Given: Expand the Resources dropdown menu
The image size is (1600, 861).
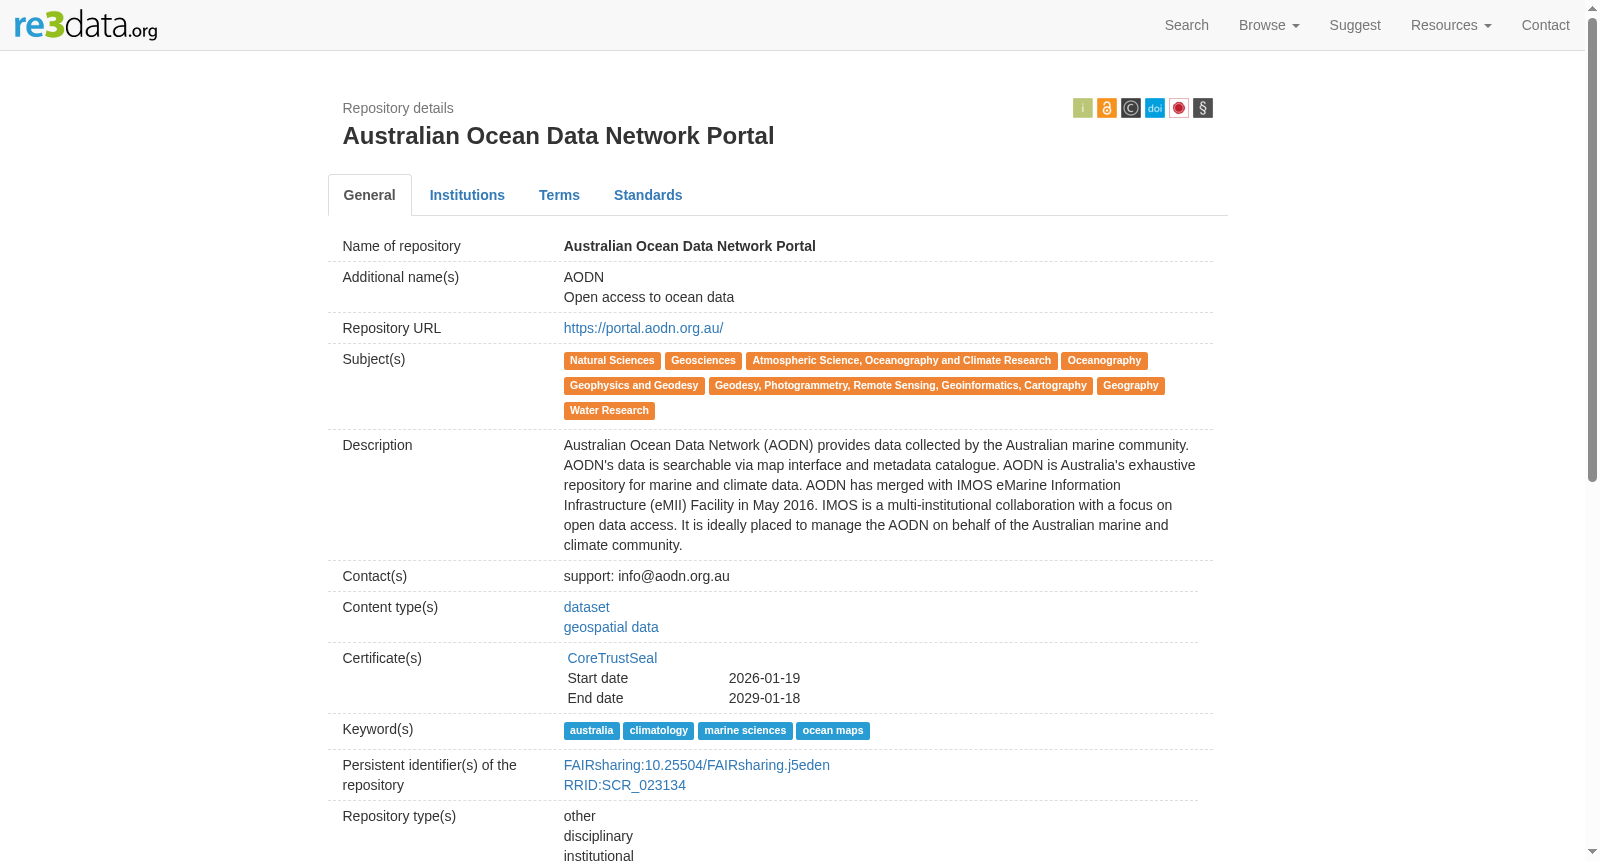Looking at the screenshot, I should click(1451, 25).
